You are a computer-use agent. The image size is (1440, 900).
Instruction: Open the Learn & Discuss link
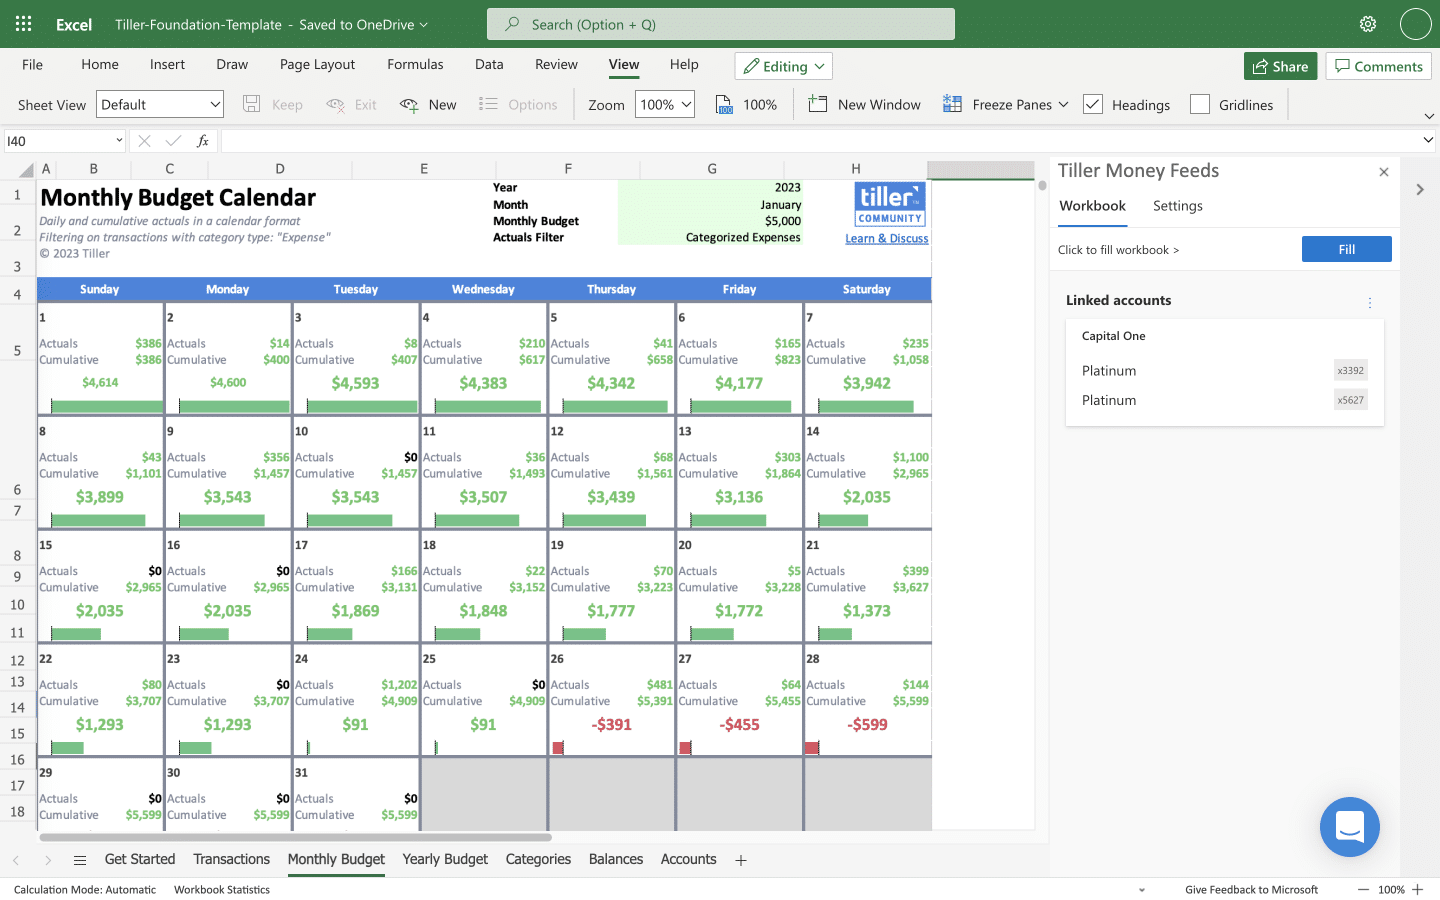[886, 239]
